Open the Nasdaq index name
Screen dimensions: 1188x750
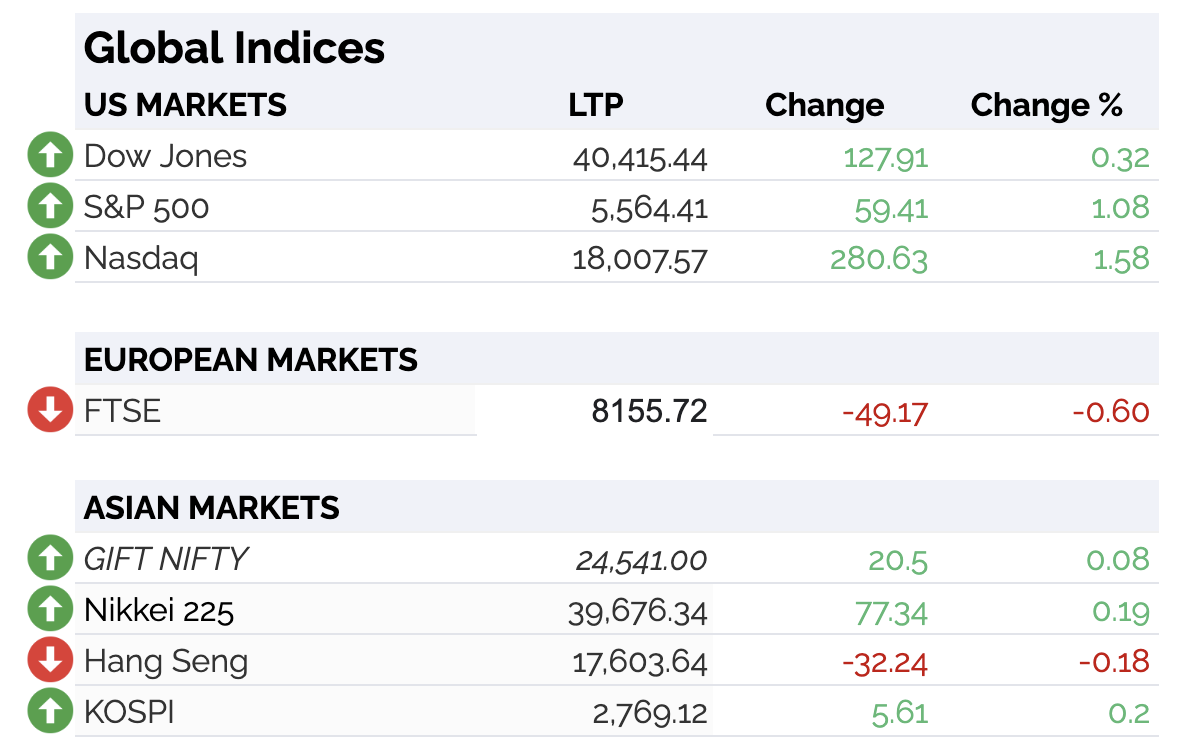[141, 258]
